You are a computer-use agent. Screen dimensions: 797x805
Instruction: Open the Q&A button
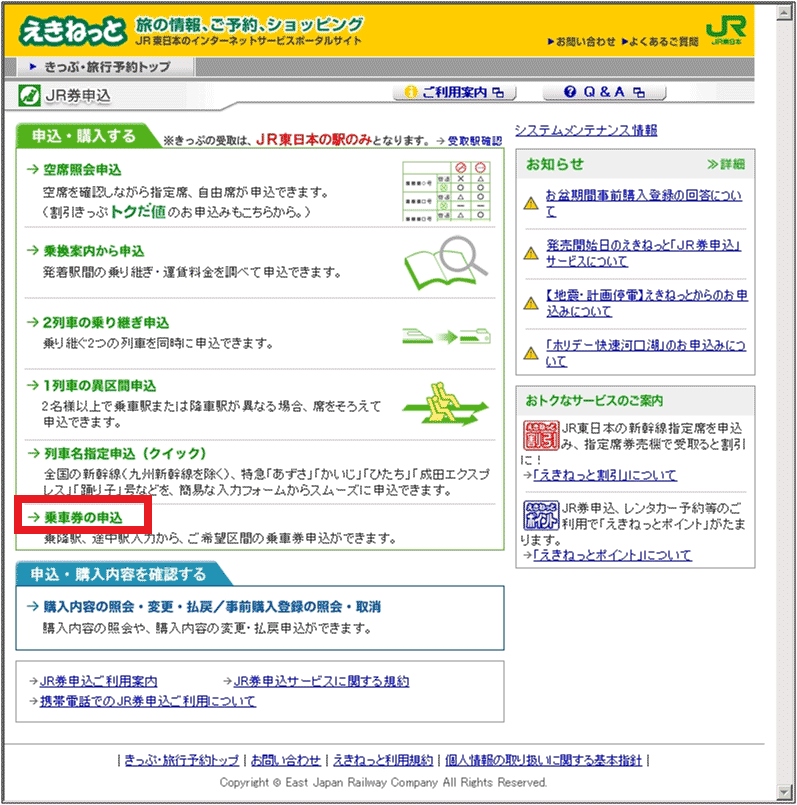(604, 92)
